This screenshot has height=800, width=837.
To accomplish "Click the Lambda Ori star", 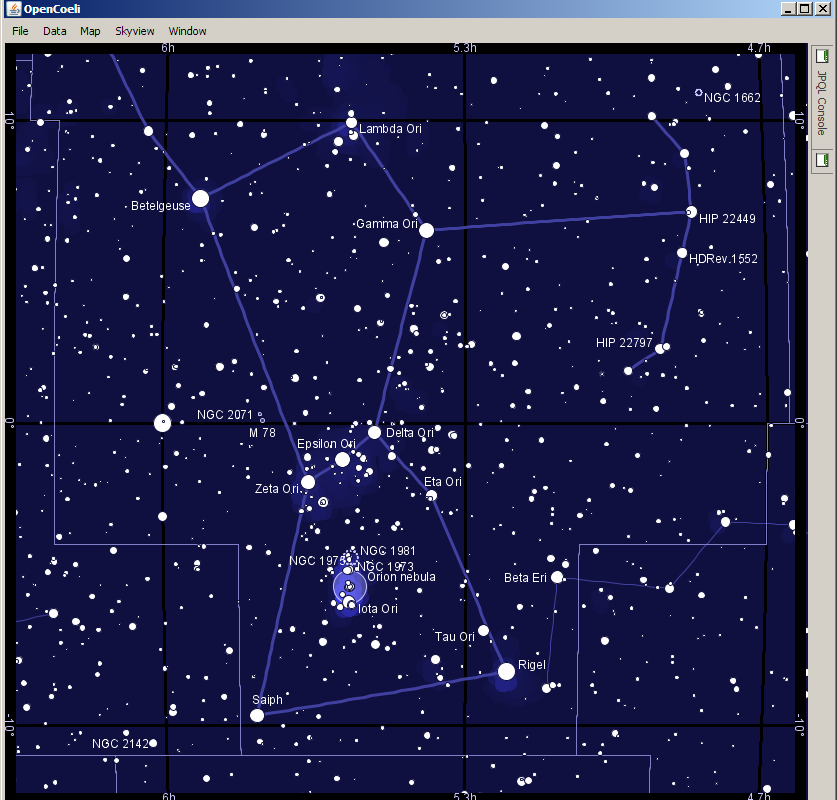I will (351, 123).
